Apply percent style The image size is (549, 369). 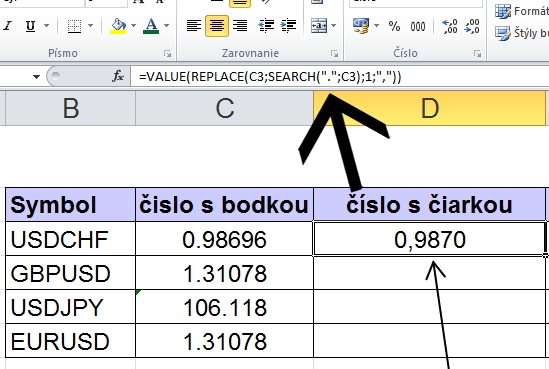pos(394,26)
